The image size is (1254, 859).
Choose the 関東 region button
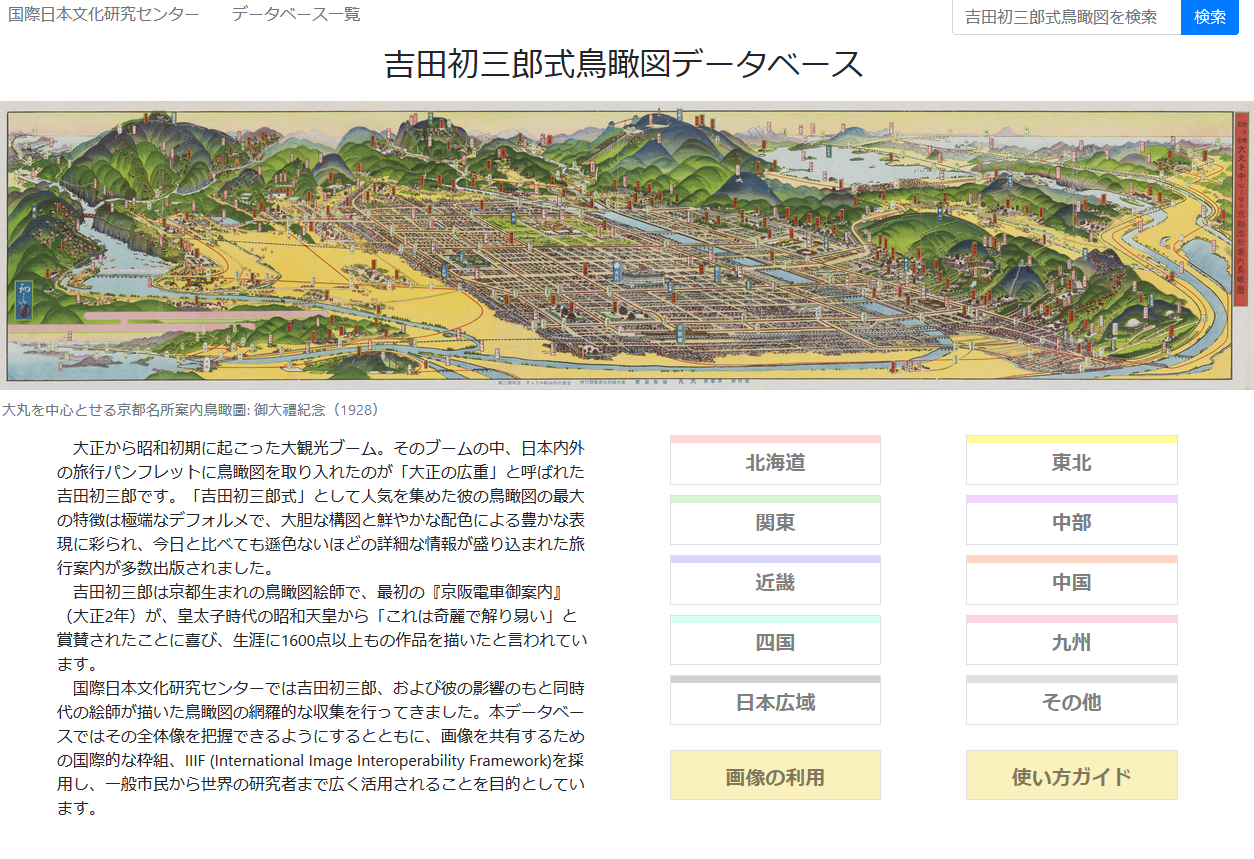pyautogui.click(x=775, y=523)
